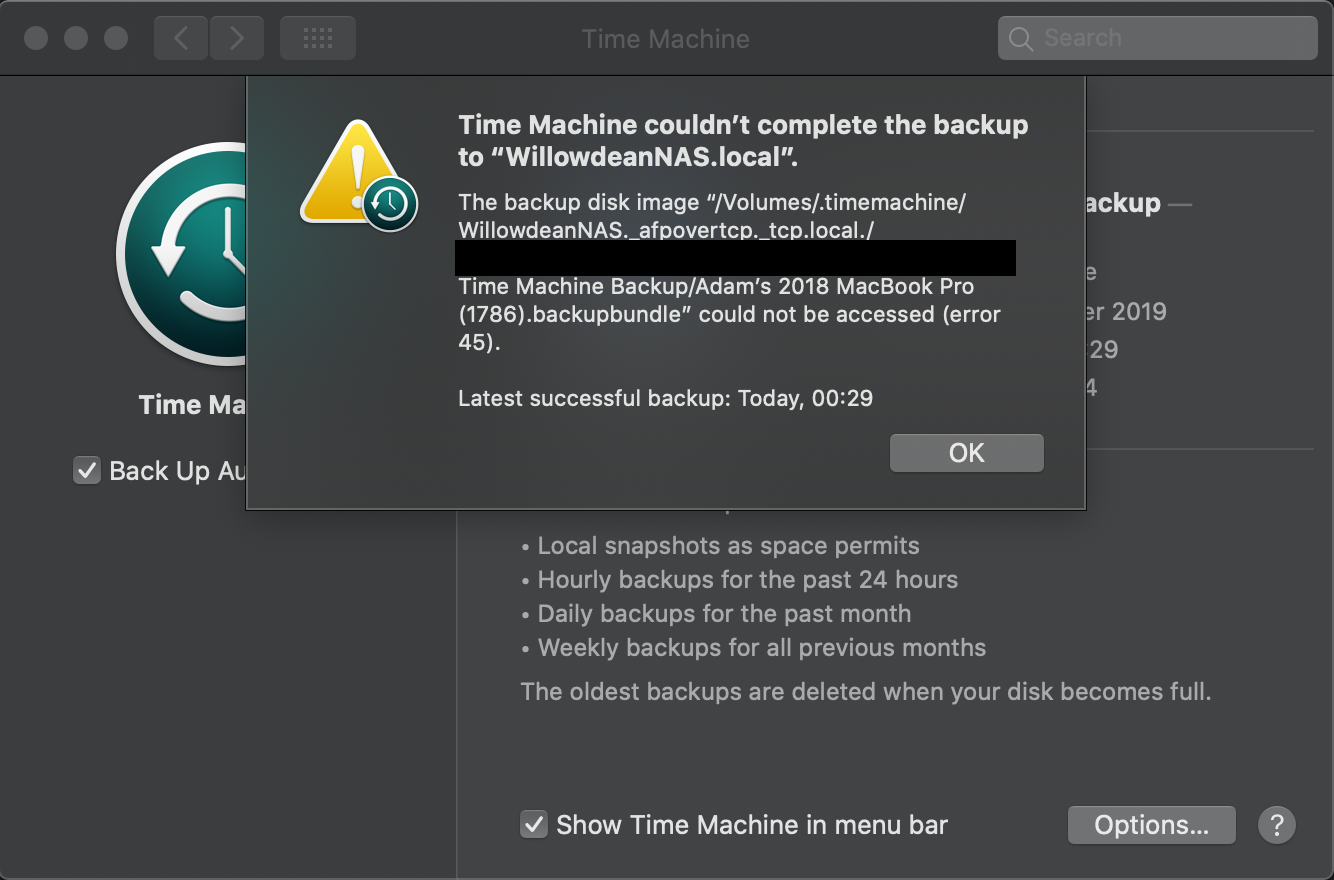Image resolution: width=1334 pixels, height=880 pixels.
Task: Click the Search field
Action: [1157, 38]
